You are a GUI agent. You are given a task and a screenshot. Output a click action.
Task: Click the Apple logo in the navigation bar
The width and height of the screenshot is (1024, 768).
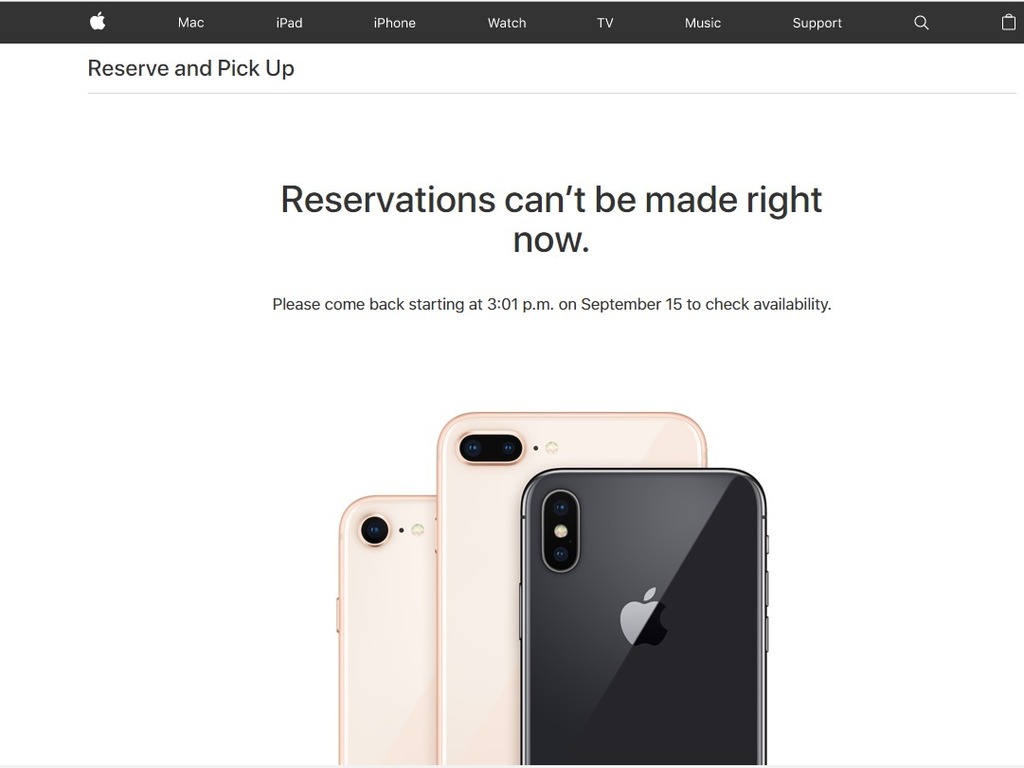pyautogui.click(x=97, y=22)
